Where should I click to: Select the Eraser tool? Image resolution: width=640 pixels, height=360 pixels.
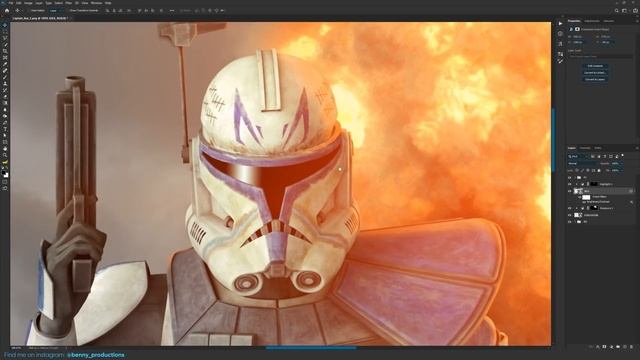click(5, 97)
